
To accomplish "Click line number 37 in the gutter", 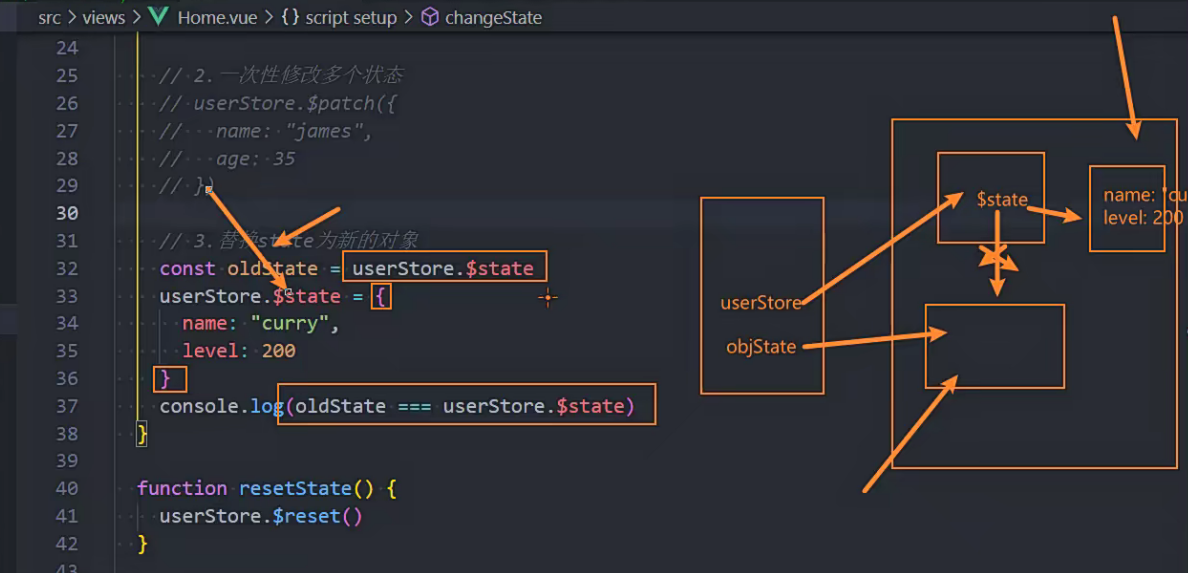I will tap(67, 406).
